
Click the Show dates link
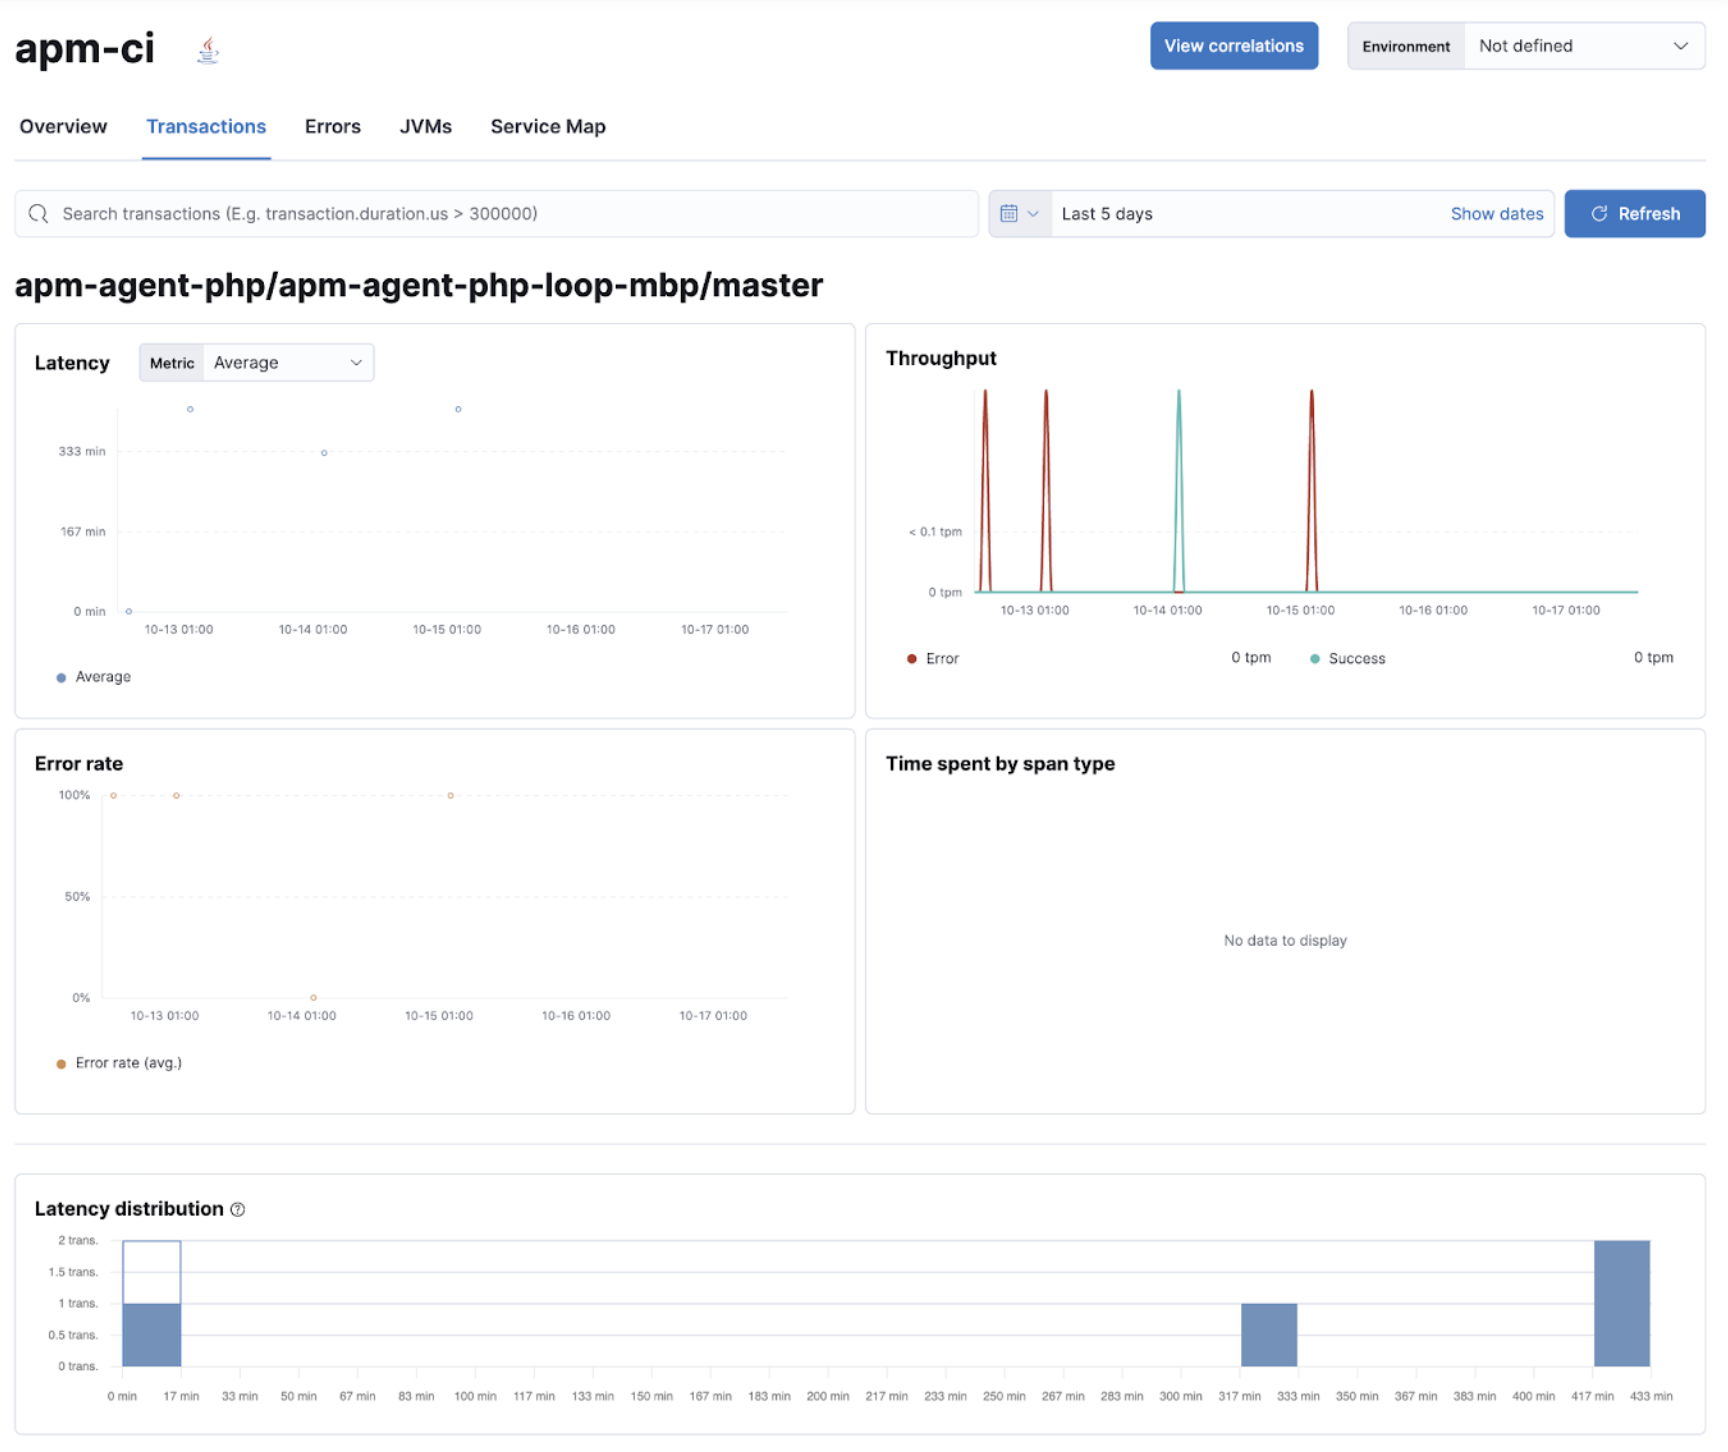point(1497,213)
